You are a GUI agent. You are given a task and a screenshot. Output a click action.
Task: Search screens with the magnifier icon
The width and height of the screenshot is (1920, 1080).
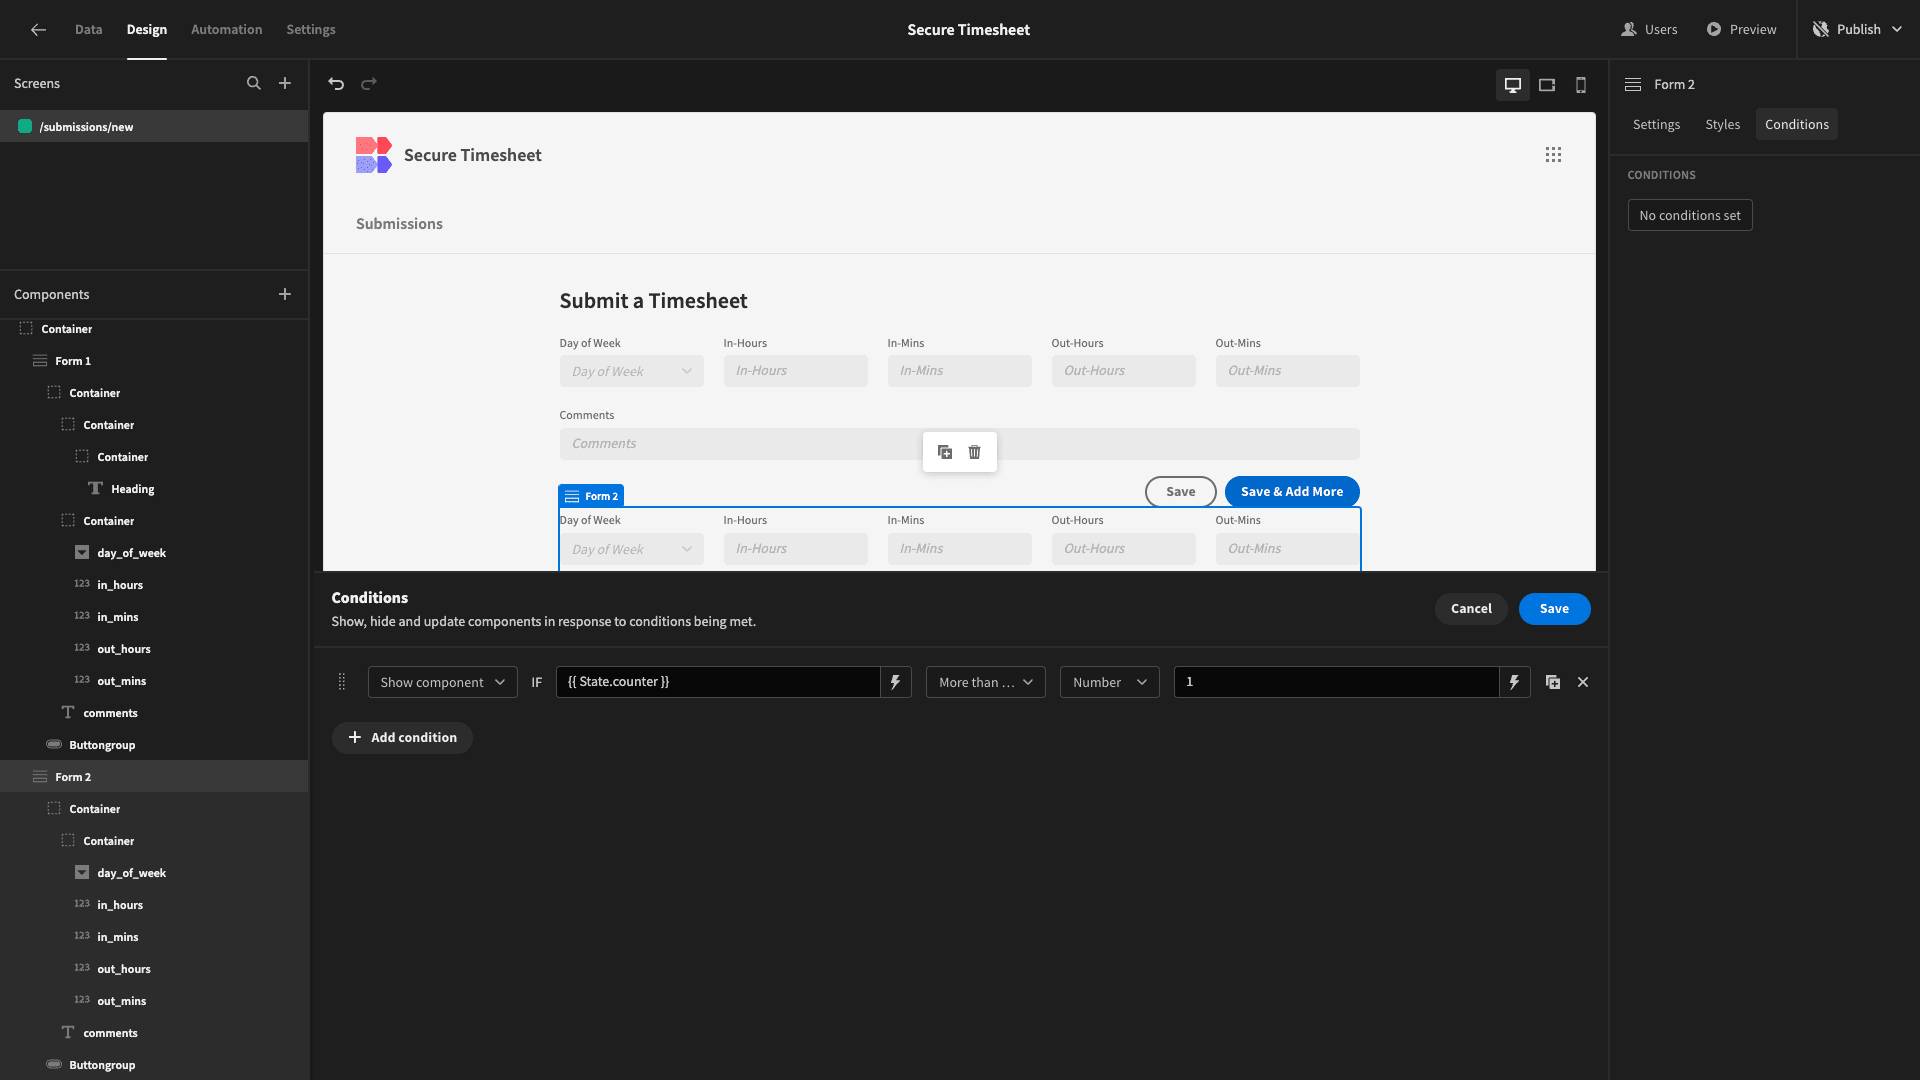point(254,84)
